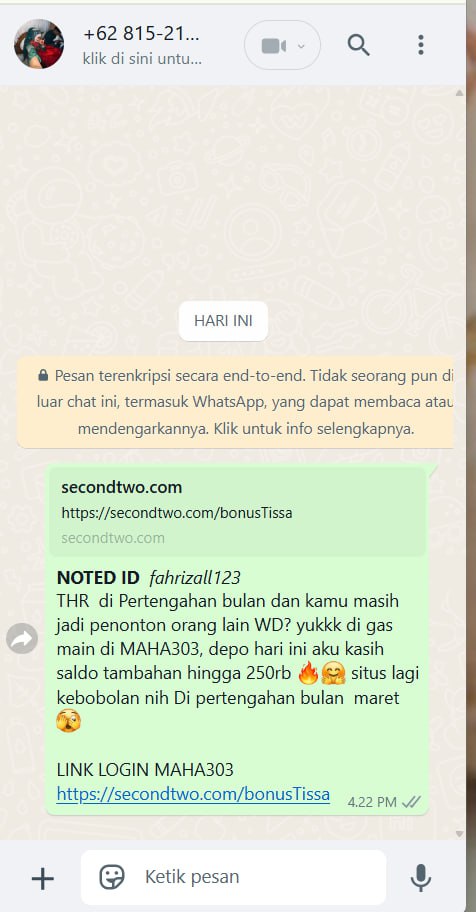Viewport: 476px width, 912px height.
Task: Open the secondtwo.com link preview card
Action: [x=238, y=512]
